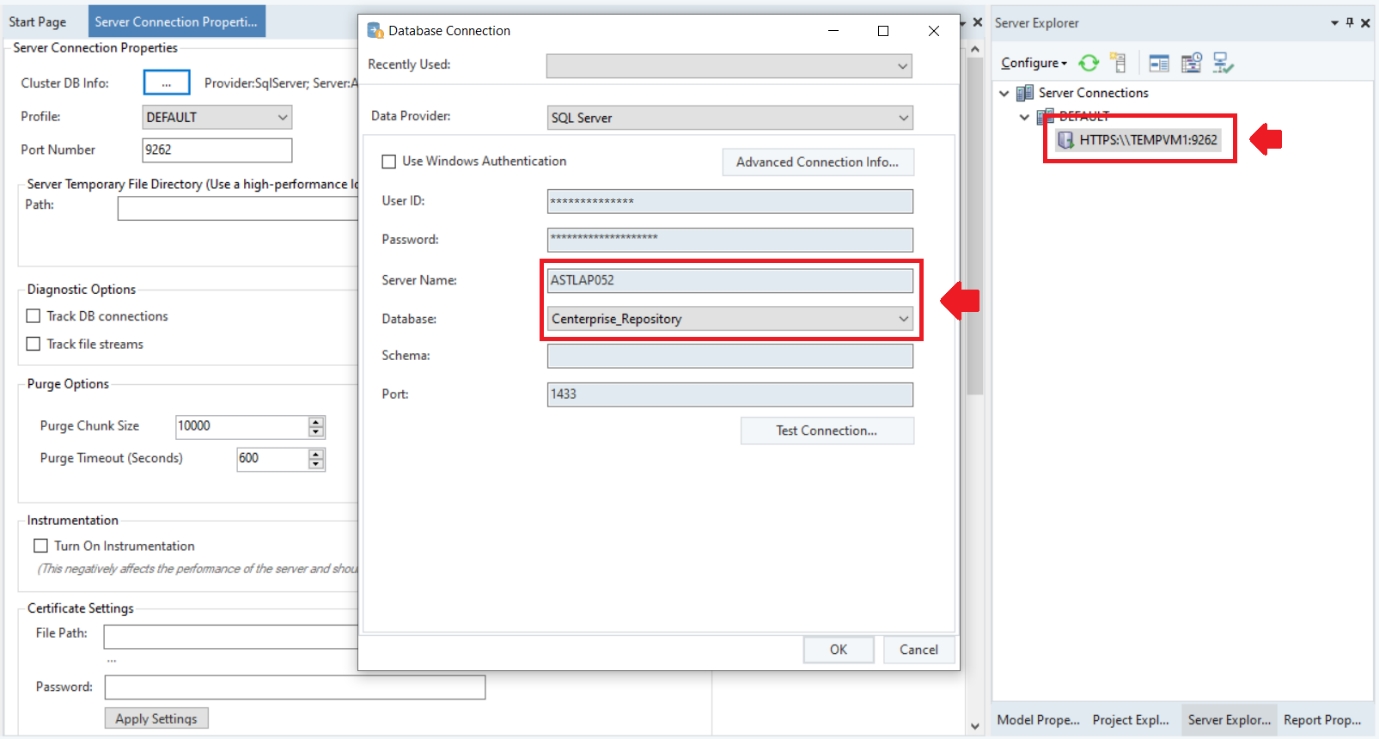This screenshot has width=1379, height=739.
Task: Close the Server Explorer panel
Action: tap(1366, 23)
